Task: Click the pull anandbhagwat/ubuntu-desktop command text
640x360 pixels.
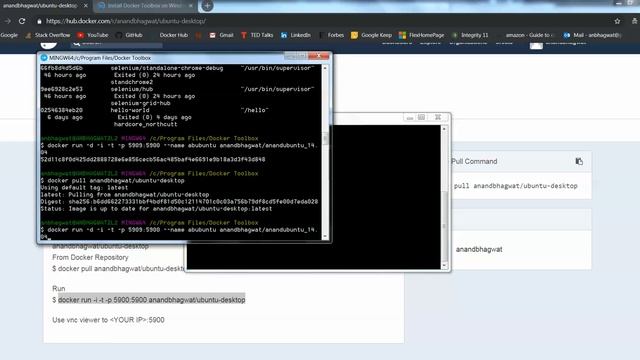Action: (516, 186)
